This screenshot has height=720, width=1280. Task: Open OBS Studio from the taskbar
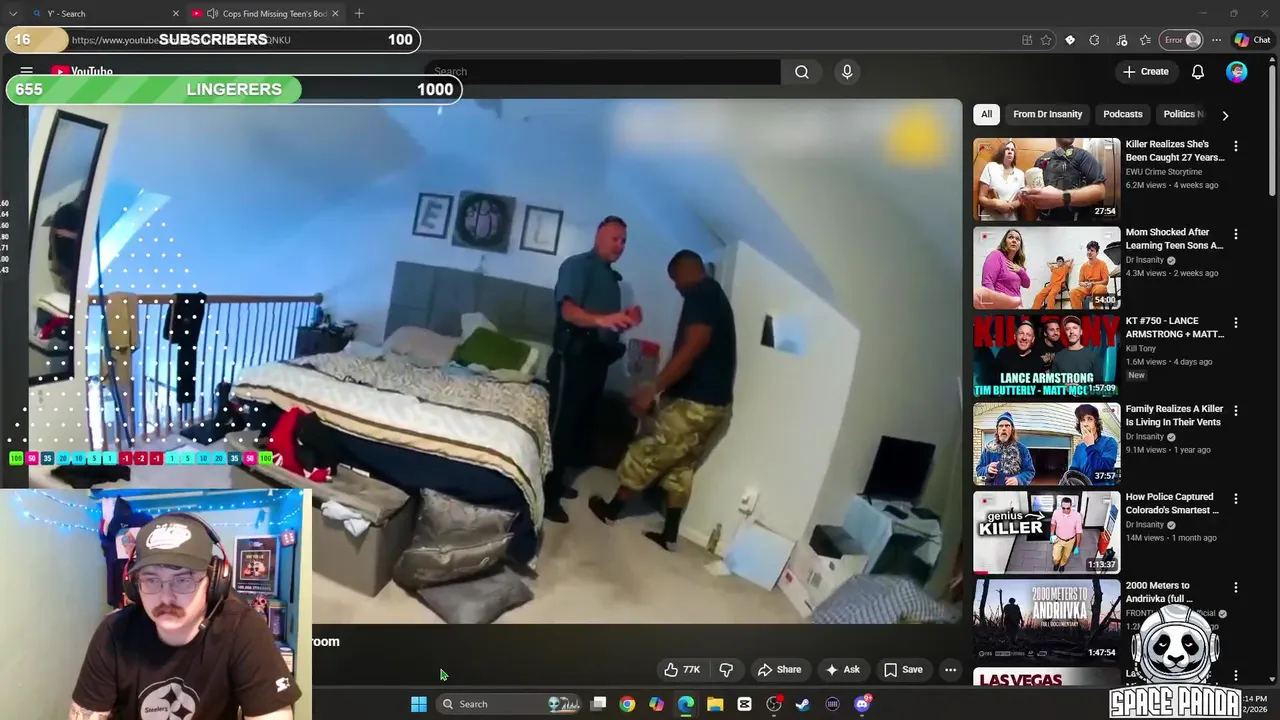774,704
